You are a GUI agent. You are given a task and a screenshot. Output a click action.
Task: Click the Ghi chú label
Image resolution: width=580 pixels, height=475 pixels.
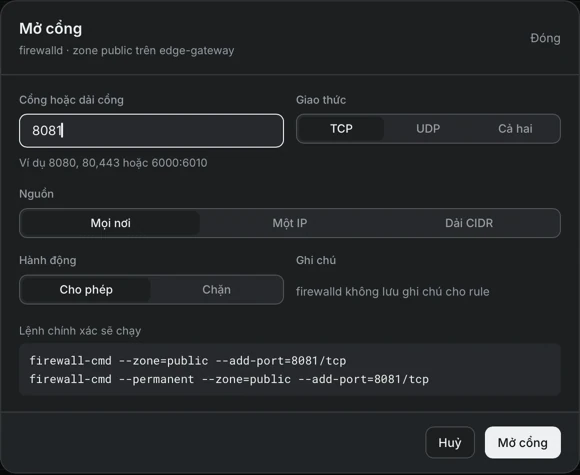click(316, 260)
